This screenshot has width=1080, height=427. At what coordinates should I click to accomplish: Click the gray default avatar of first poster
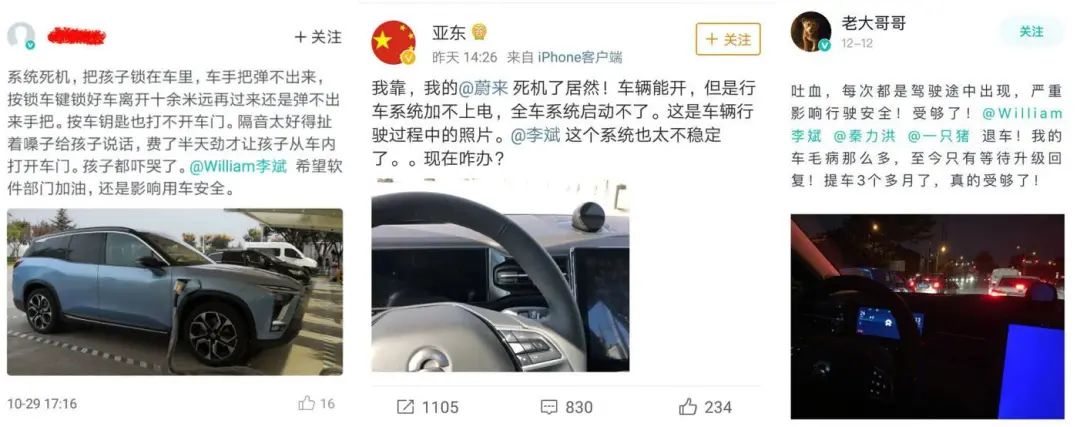[x=21, y=36]
